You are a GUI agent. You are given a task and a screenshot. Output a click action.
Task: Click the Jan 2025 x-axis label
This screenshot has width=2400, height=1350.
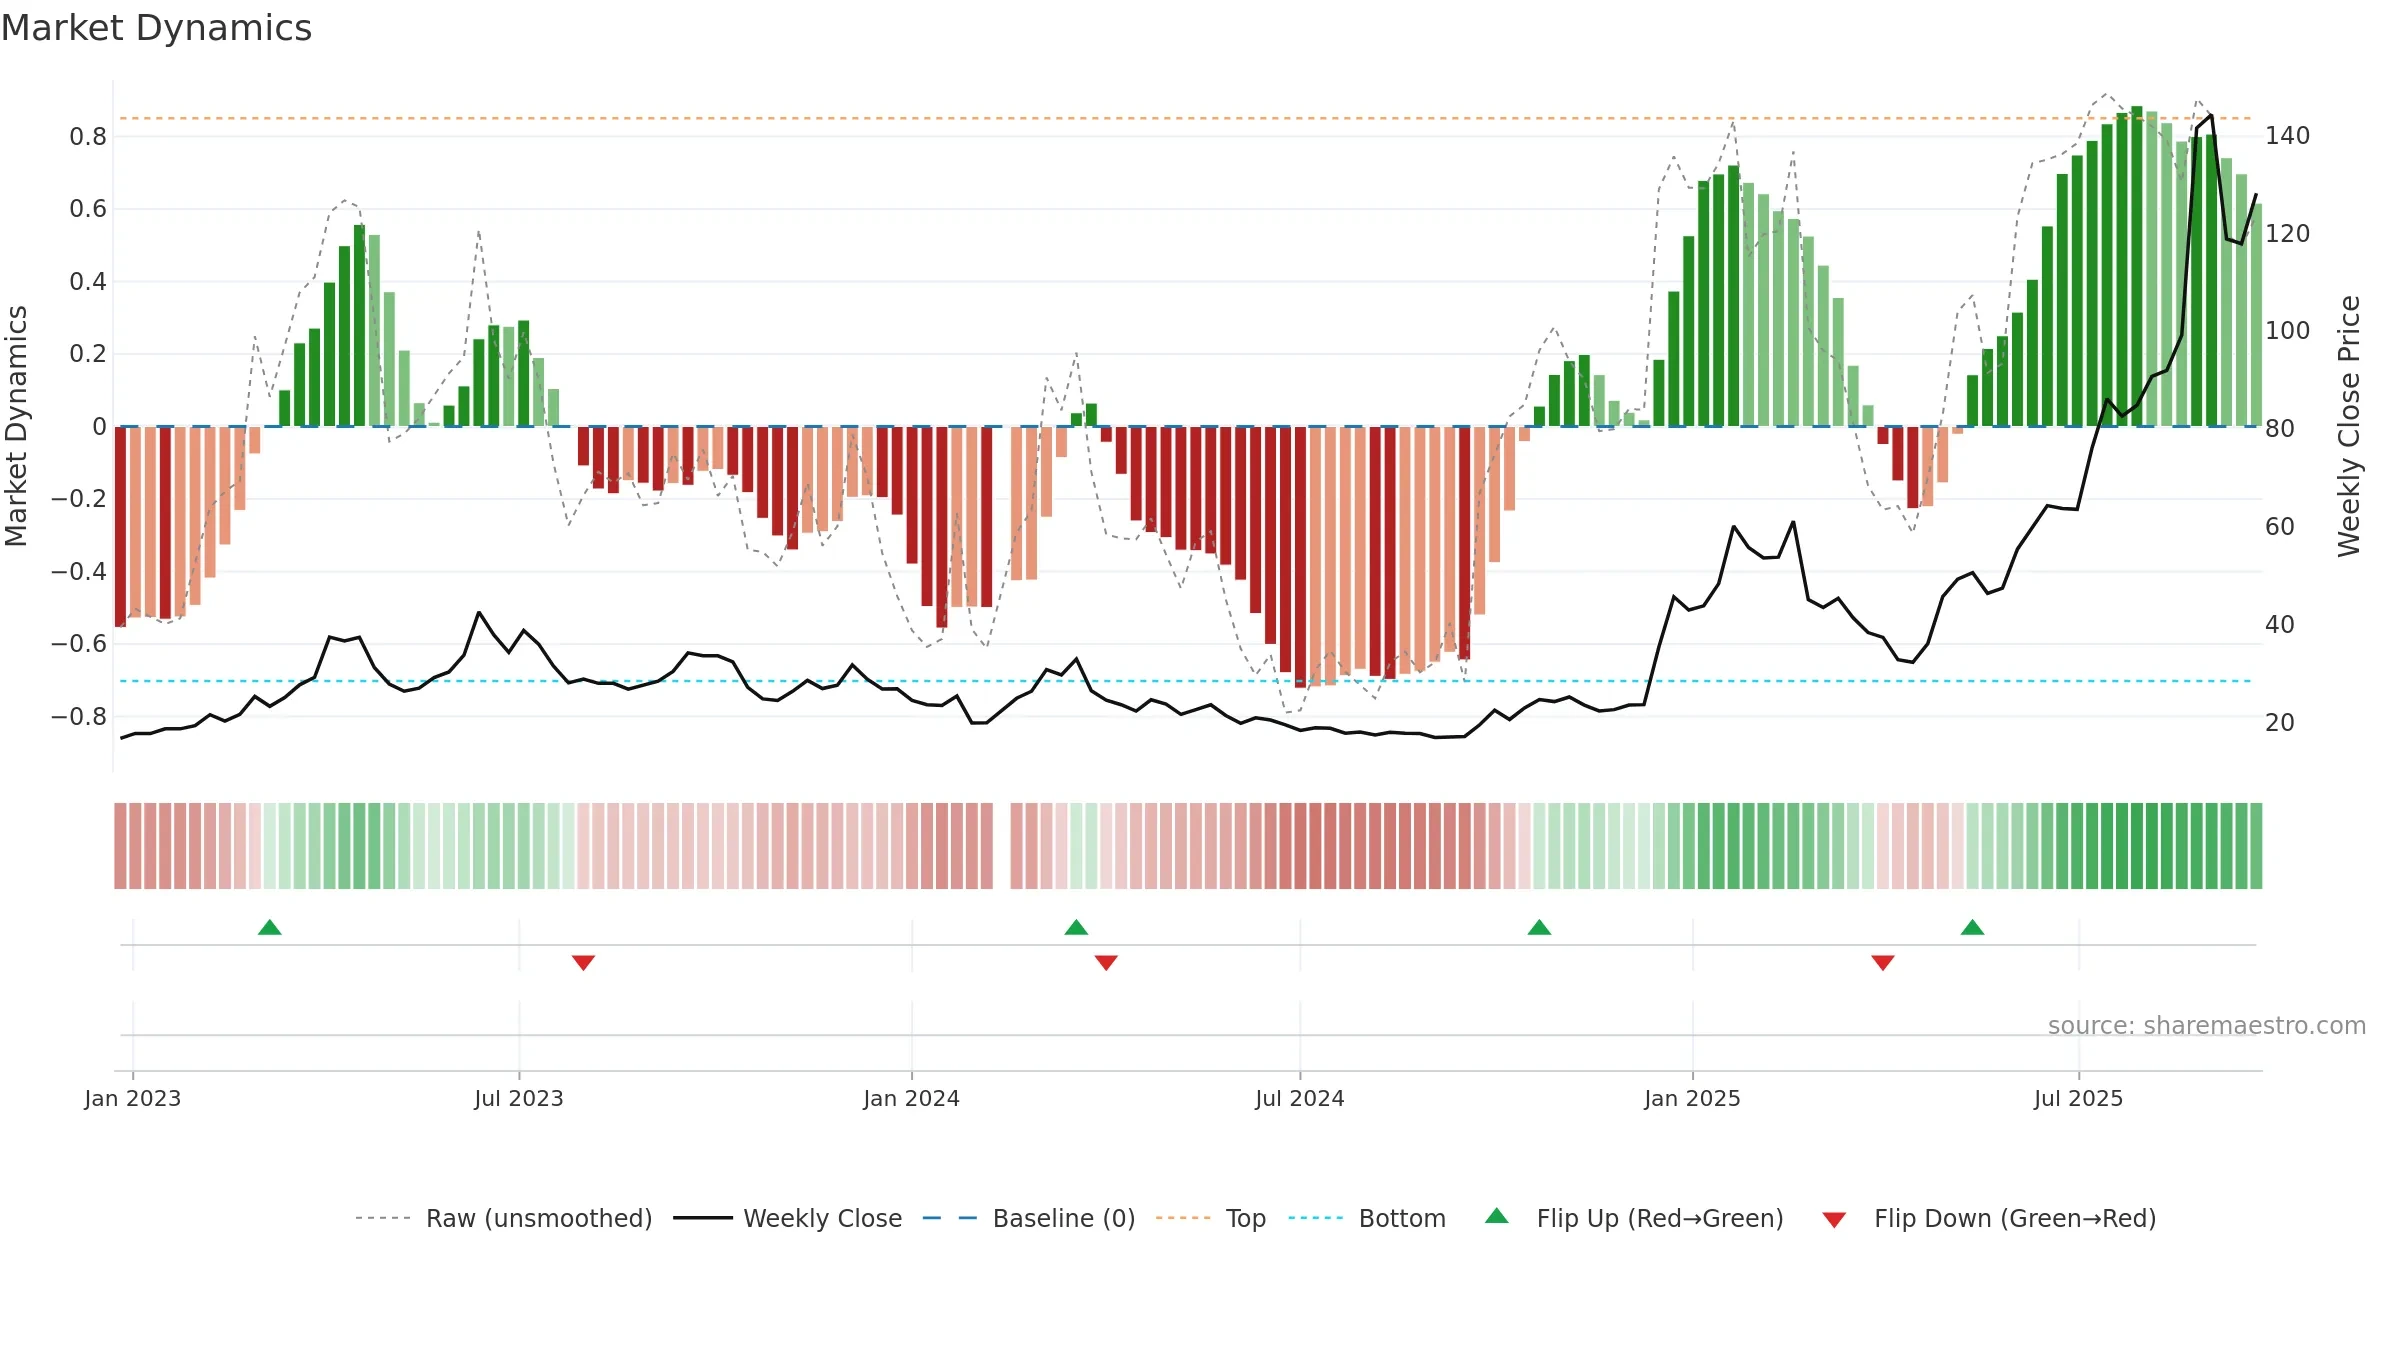(x=1693, y=1098)
